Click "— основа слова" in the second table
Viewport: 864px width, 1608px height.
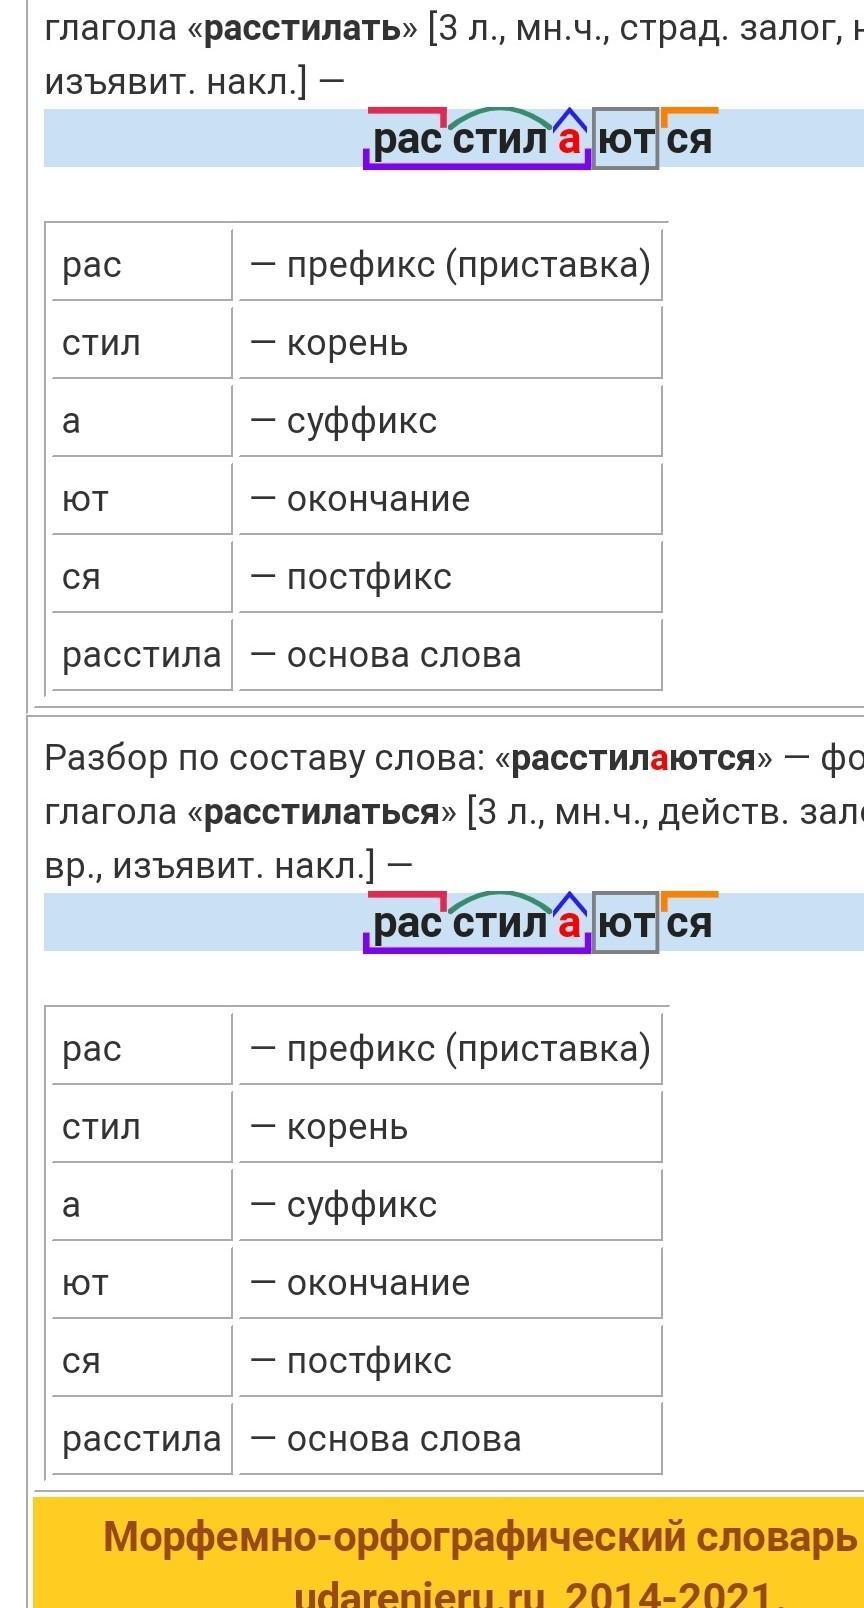coord(450,1439)
